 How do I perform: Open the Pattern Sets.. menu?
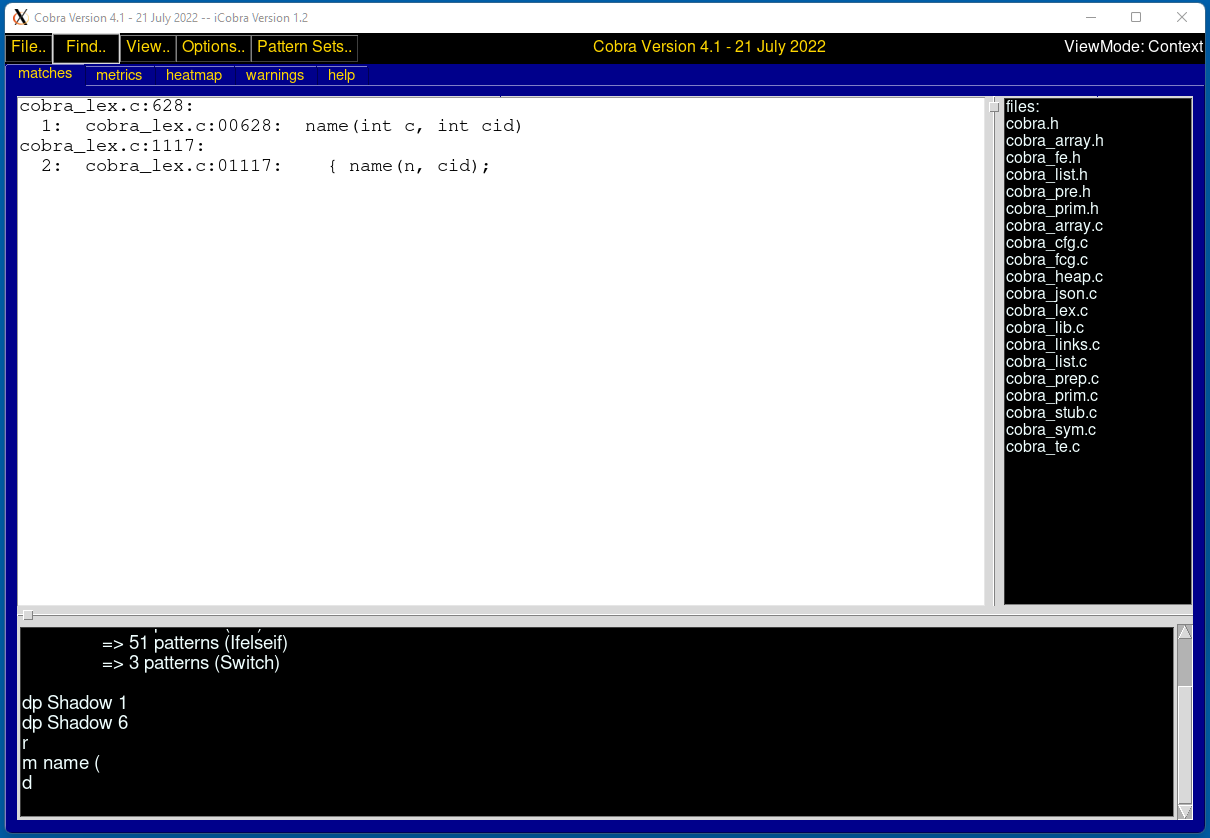(304, 47)
